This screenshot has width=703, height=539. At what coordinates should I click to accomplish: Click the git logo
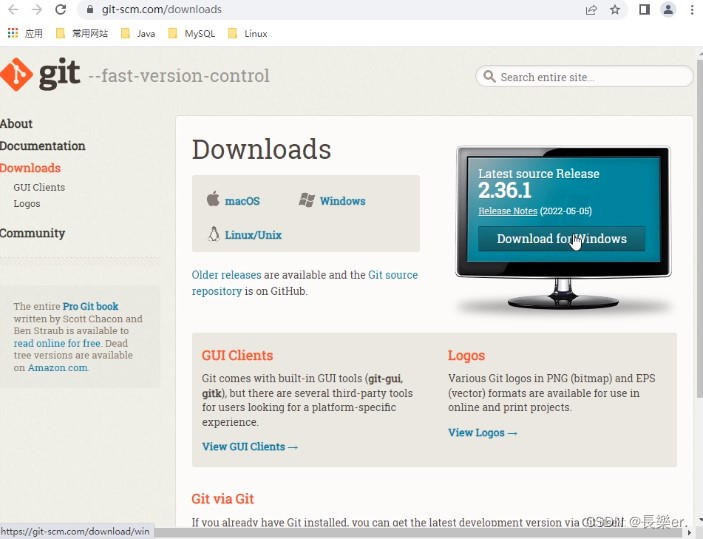pyautogui.click(x=41, y=74)
